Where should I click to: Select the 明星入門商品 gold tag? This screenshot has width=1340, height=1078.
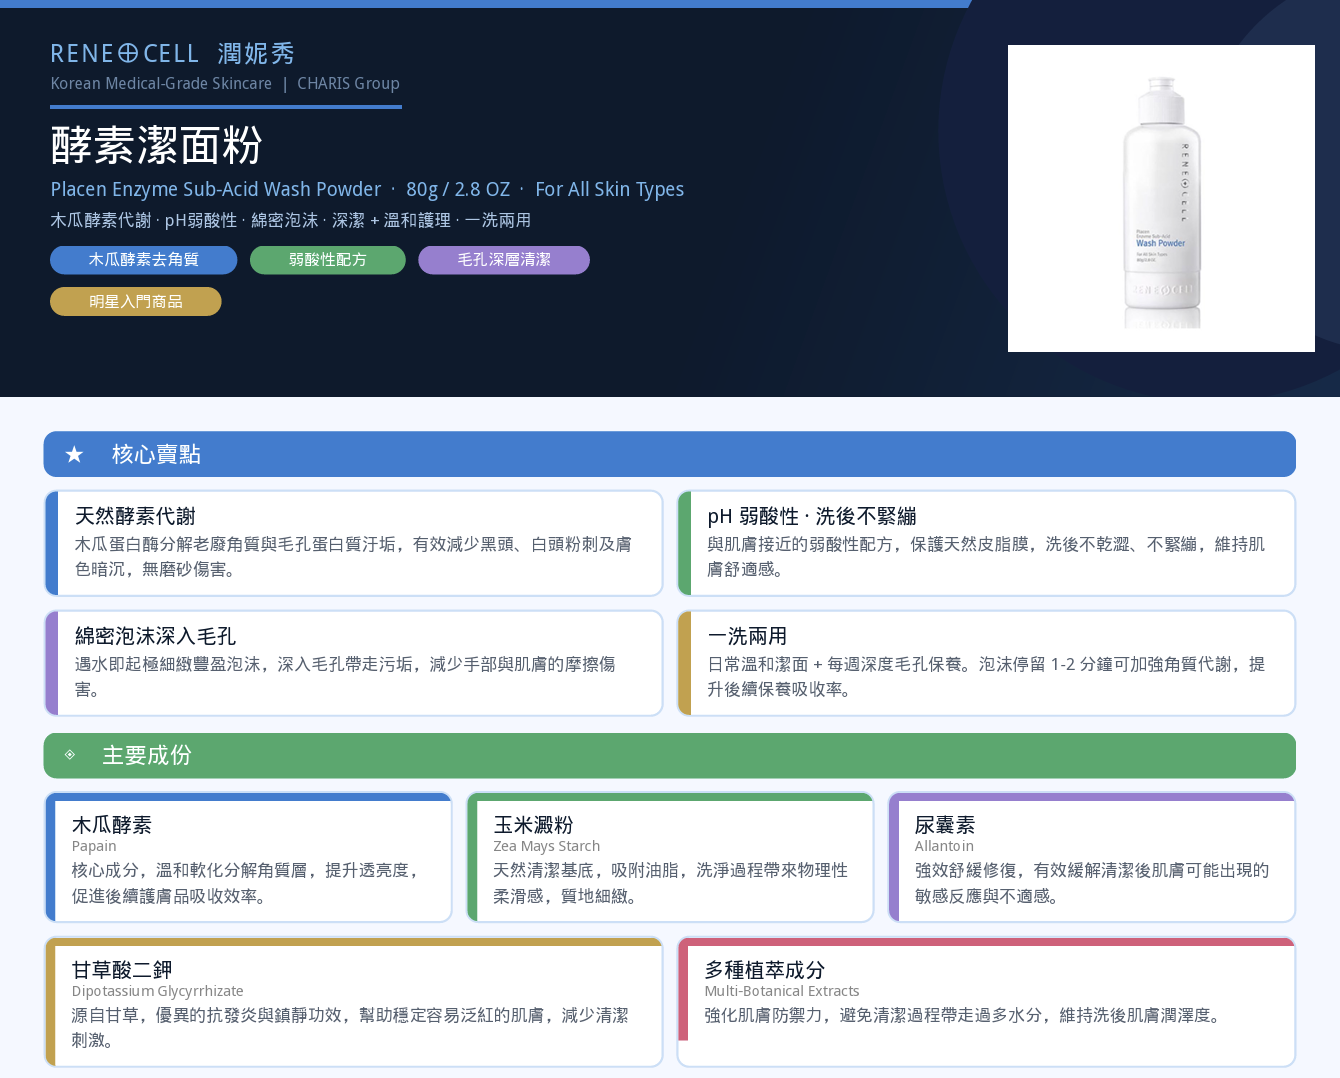136,302
